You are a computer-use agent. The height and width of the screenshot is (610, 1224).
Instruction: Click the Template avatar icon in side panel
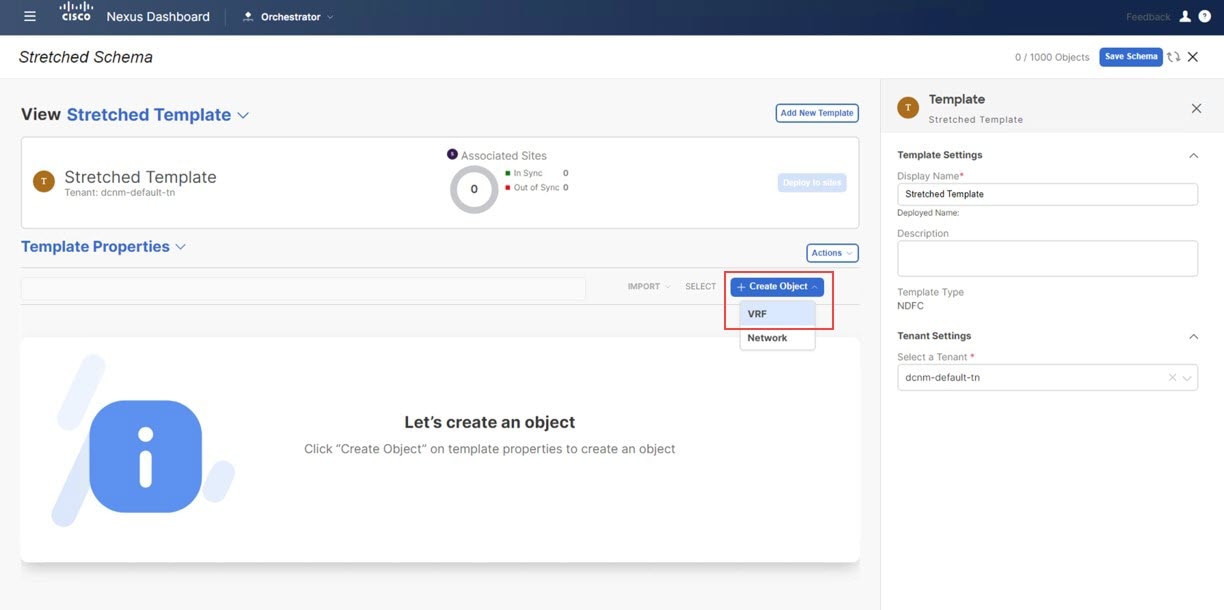[x=908, y=108]
